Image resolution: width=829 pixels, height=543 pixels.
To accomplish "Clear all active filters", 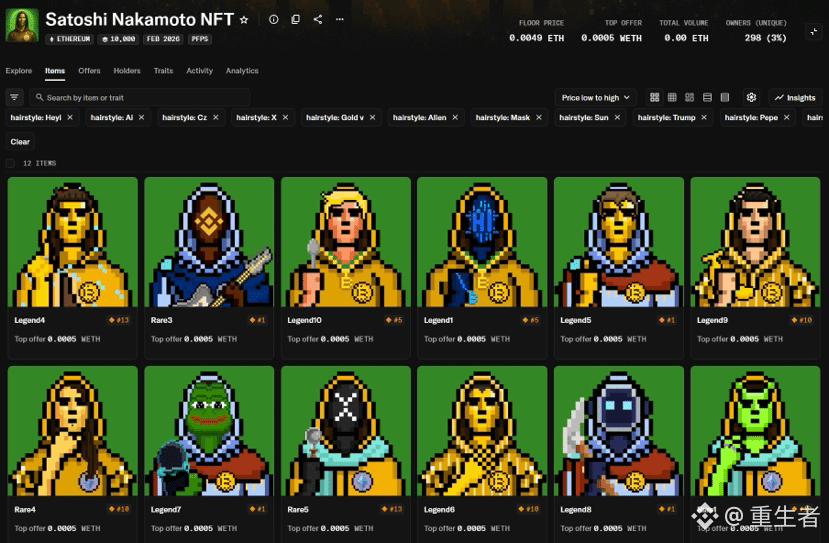I will point(20,142).
